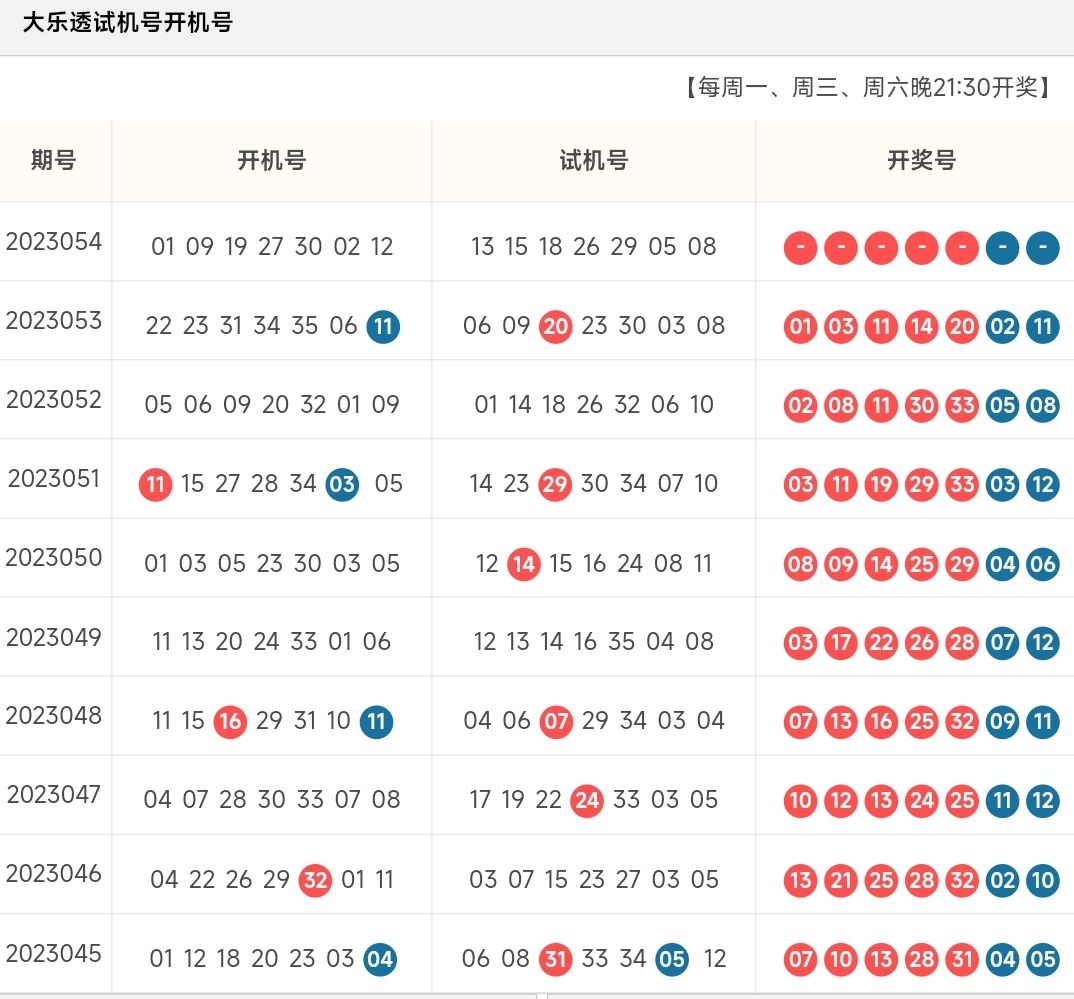Viewport: 1074px width, 999px height.
Task: Click blue ball 10 in 2023046 开奖号
Action: pyautogui.click(x=1042, y=880)
